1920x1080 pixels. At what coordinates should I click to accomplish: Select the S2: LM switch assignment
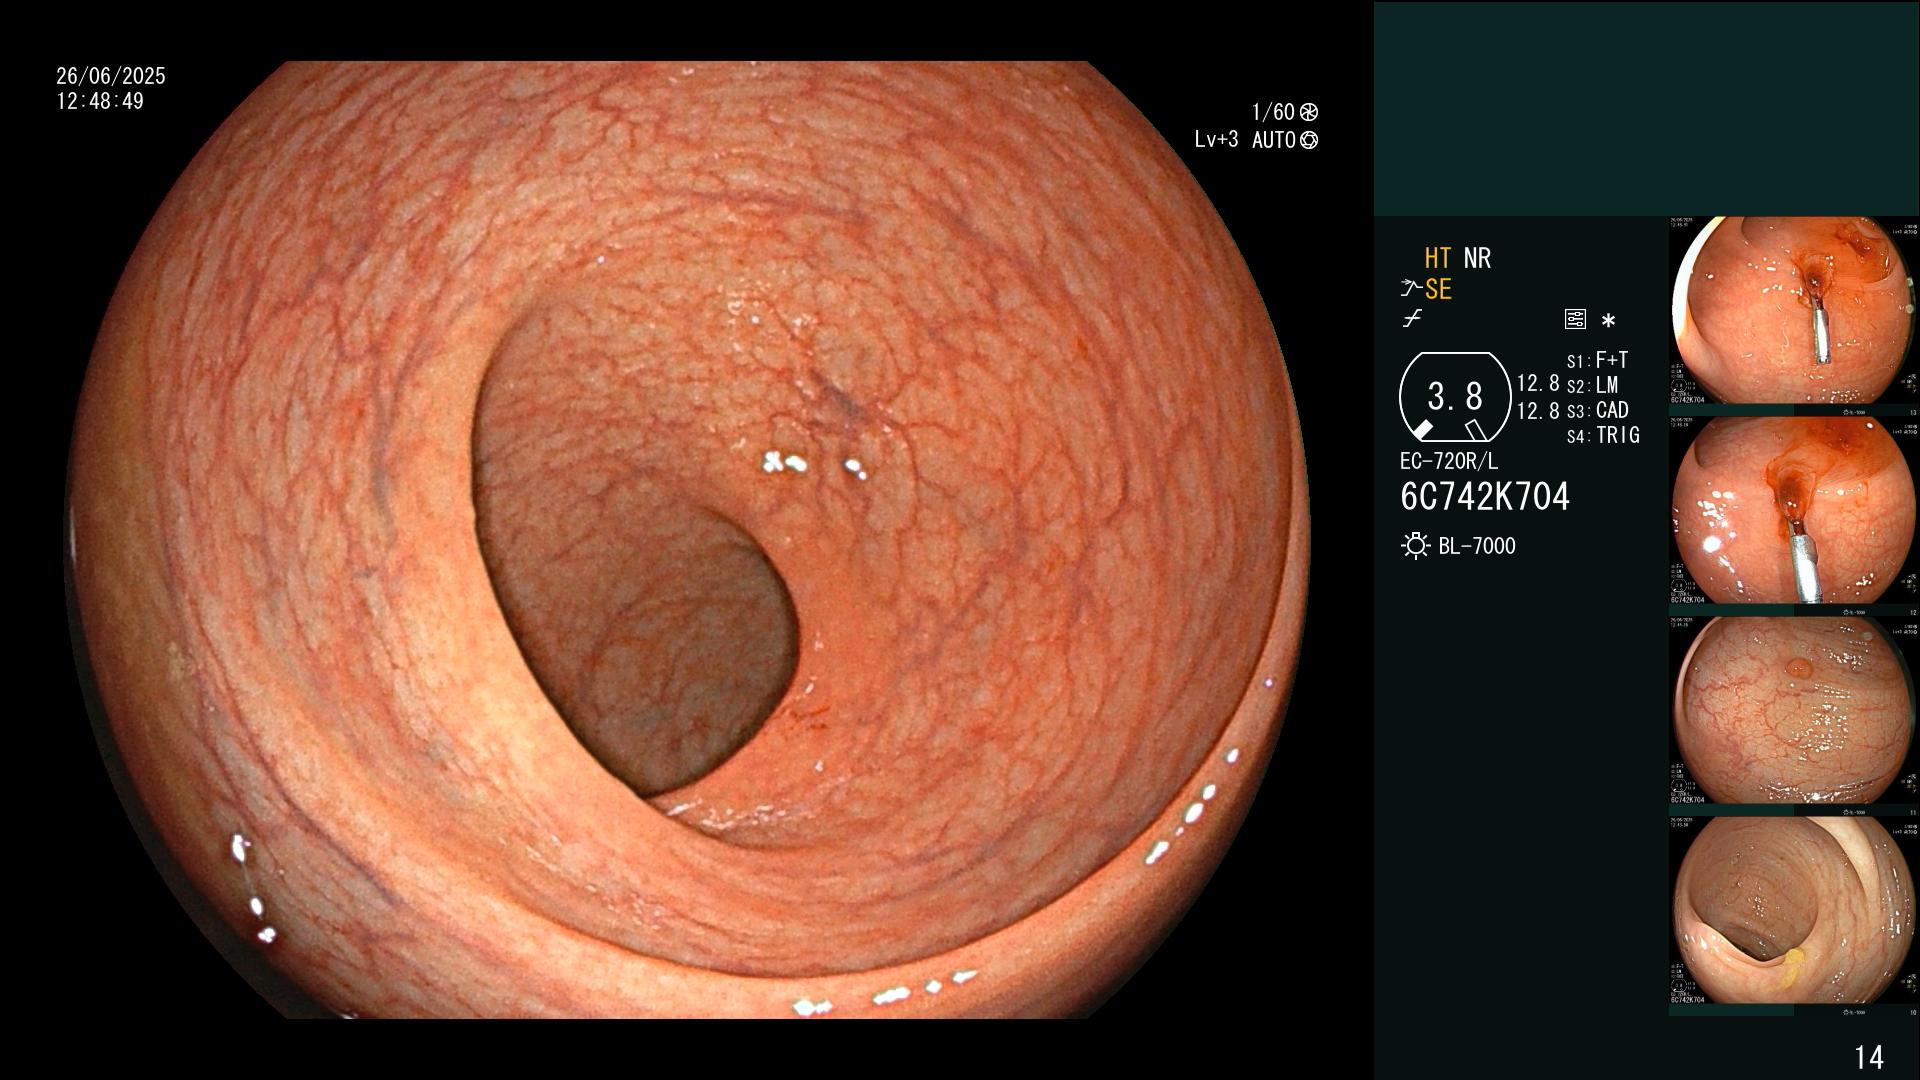[x=1592, y=385]
